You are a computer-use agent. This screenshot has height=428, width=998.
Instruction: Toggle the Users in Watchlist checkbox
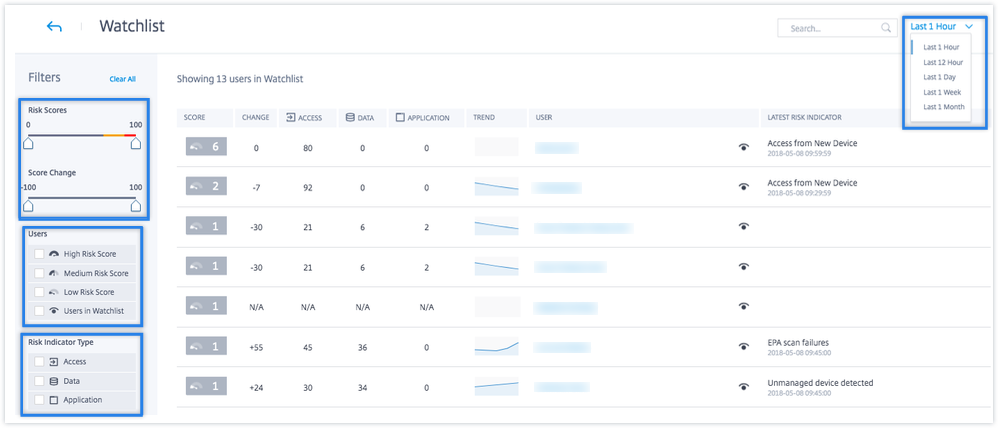coord(39,311)
